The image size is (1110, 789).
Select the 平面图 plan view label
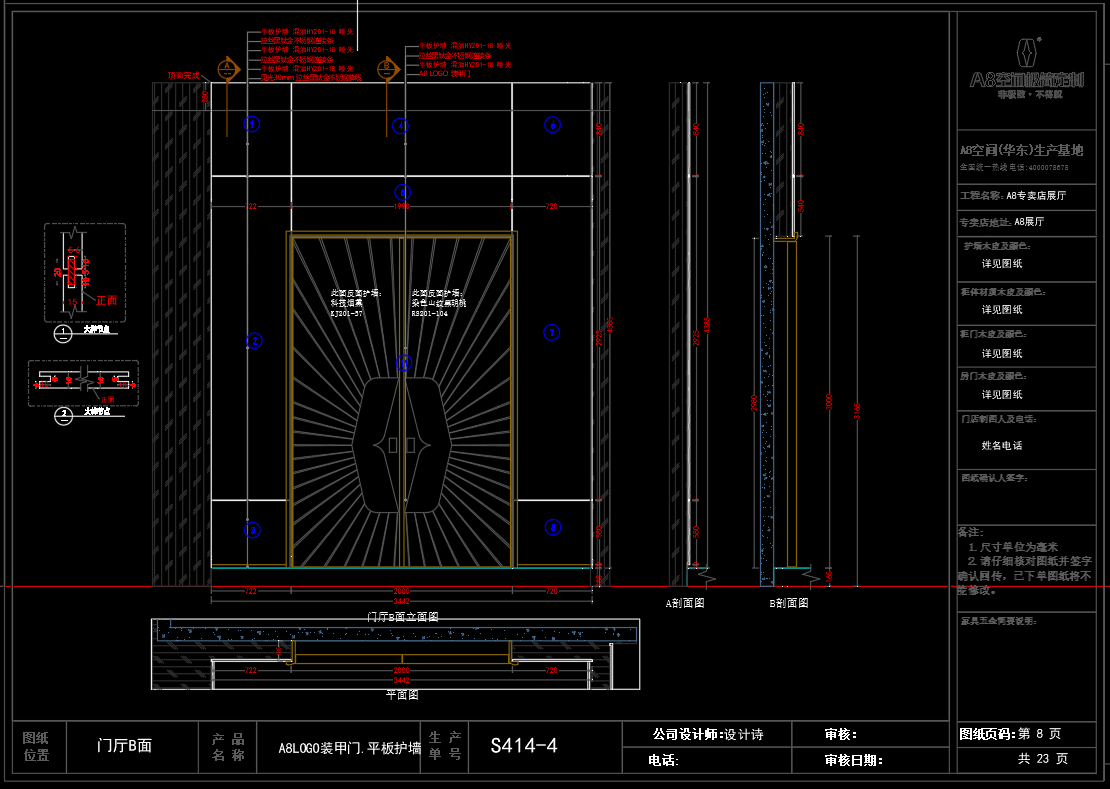coord(402,694)
